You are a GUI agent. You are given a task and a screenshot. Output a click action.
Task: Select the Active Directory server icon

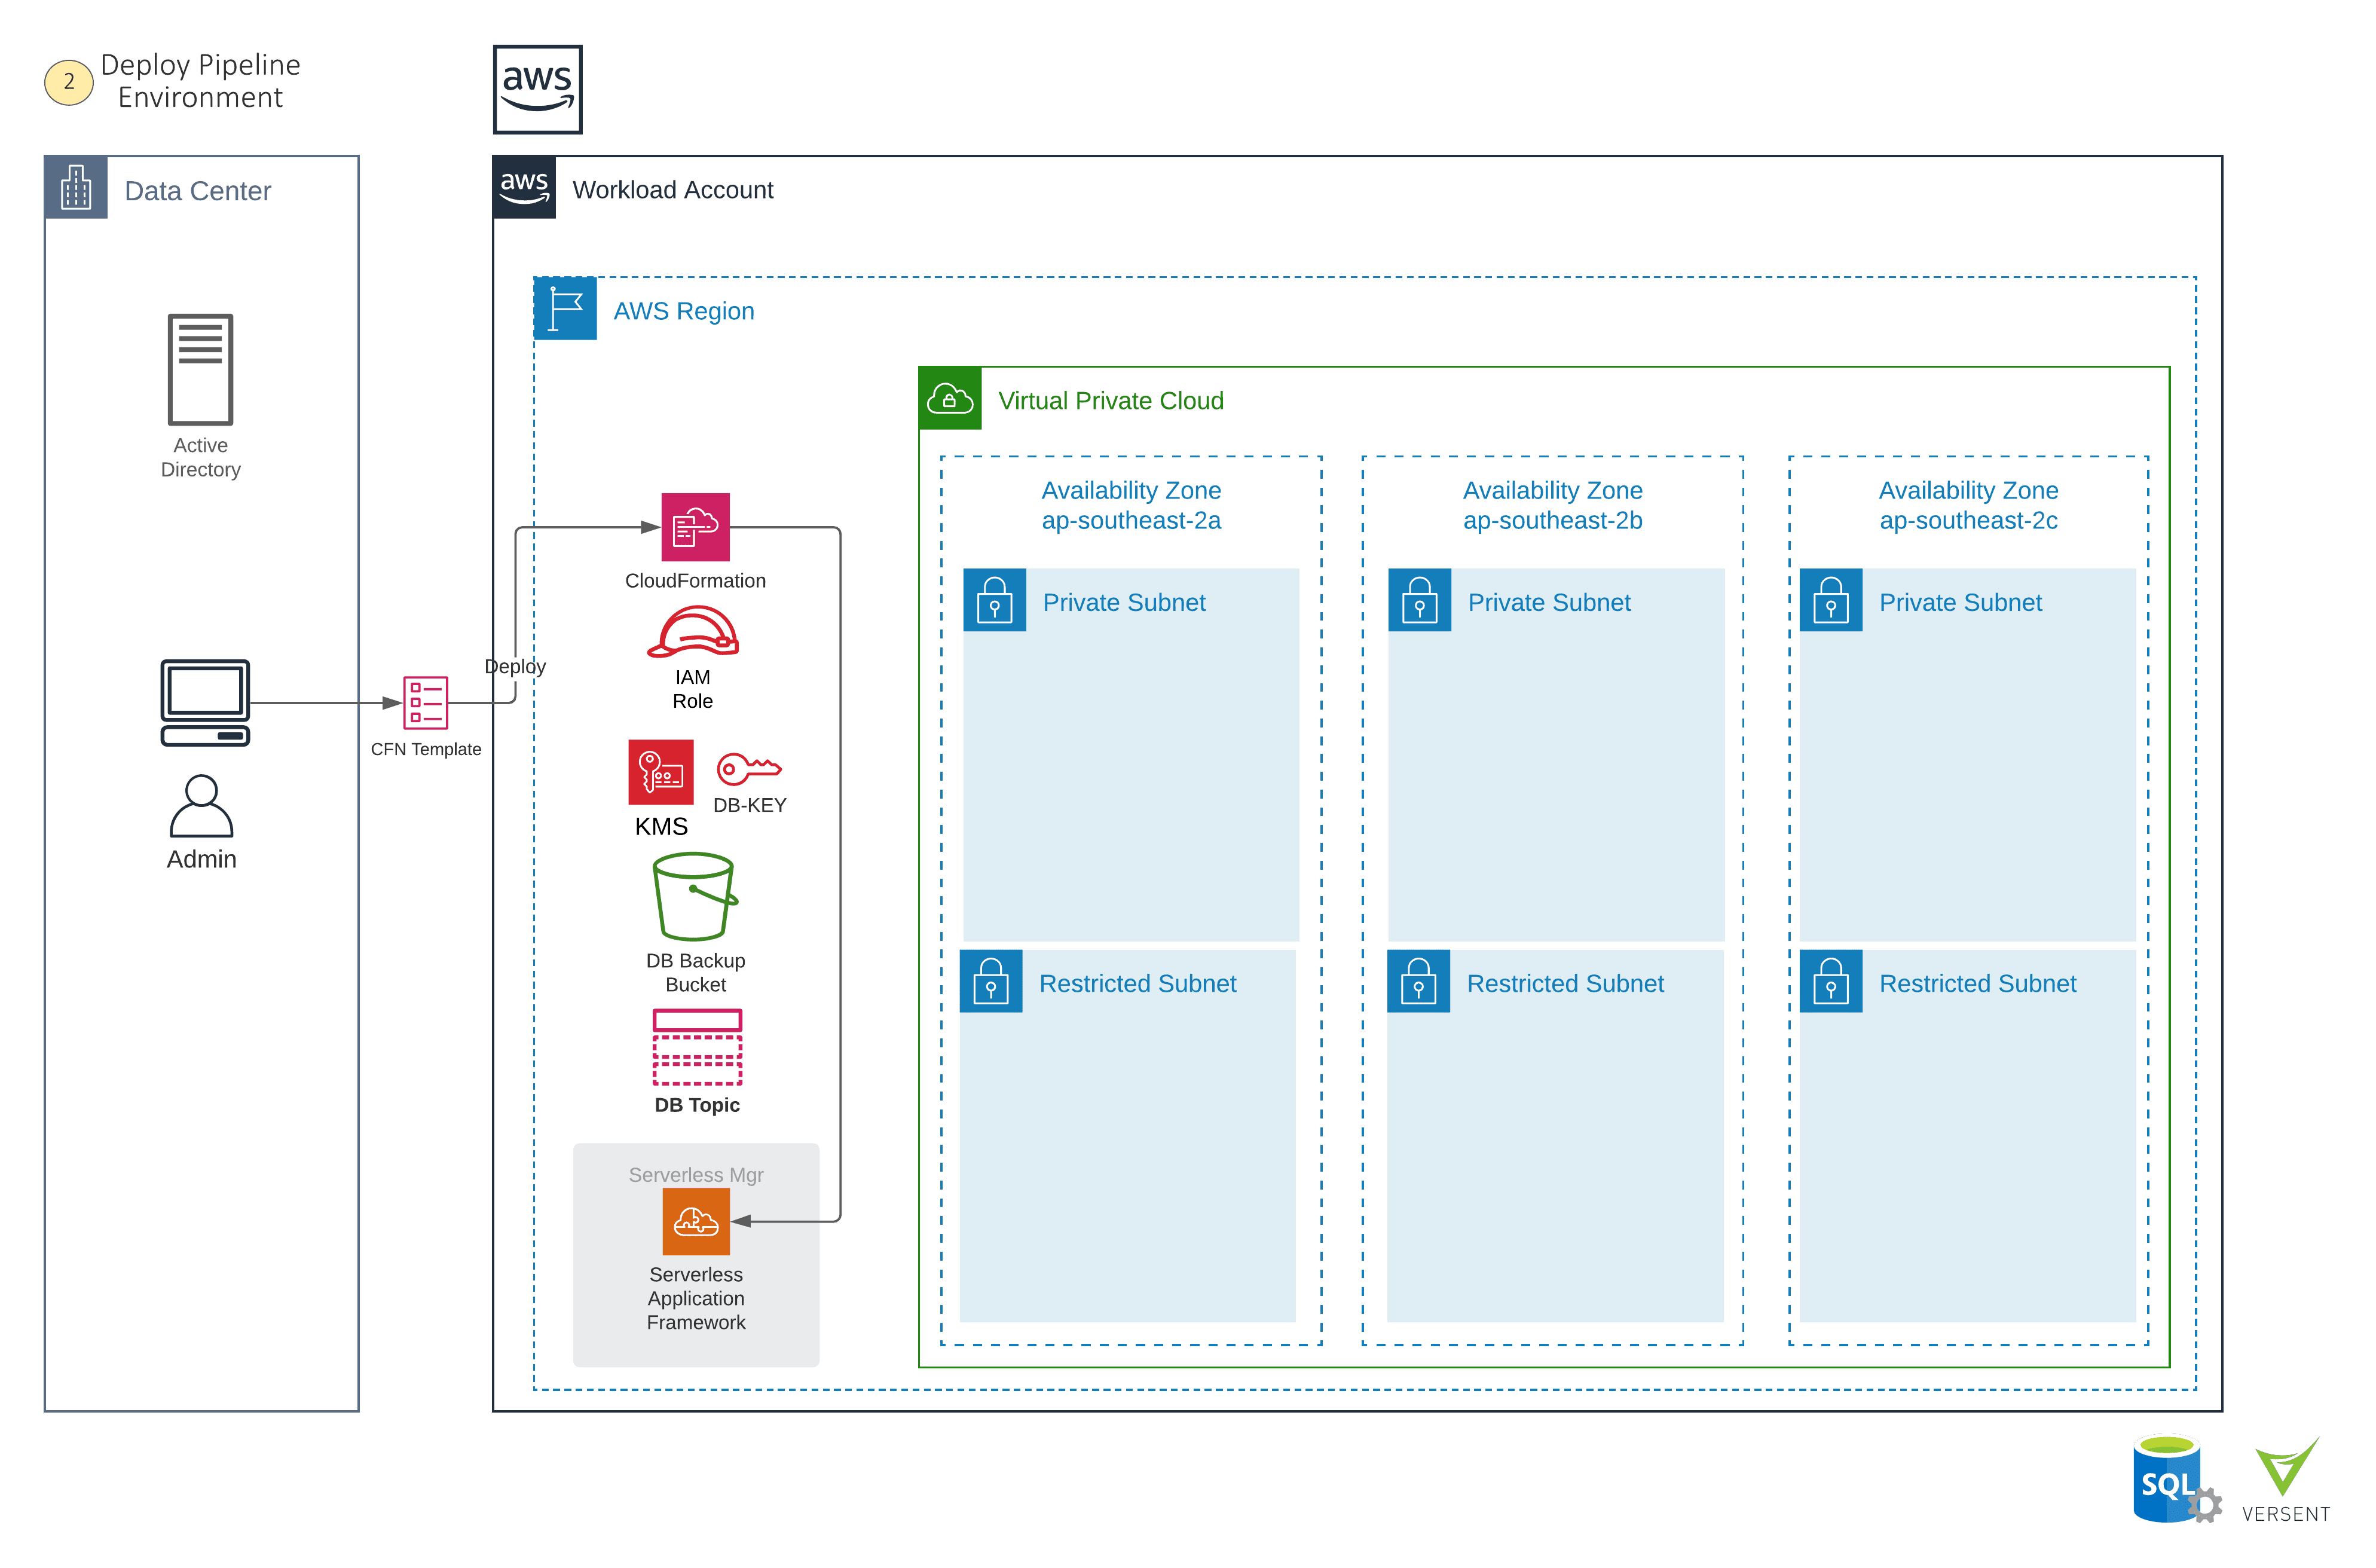[200, 369]
